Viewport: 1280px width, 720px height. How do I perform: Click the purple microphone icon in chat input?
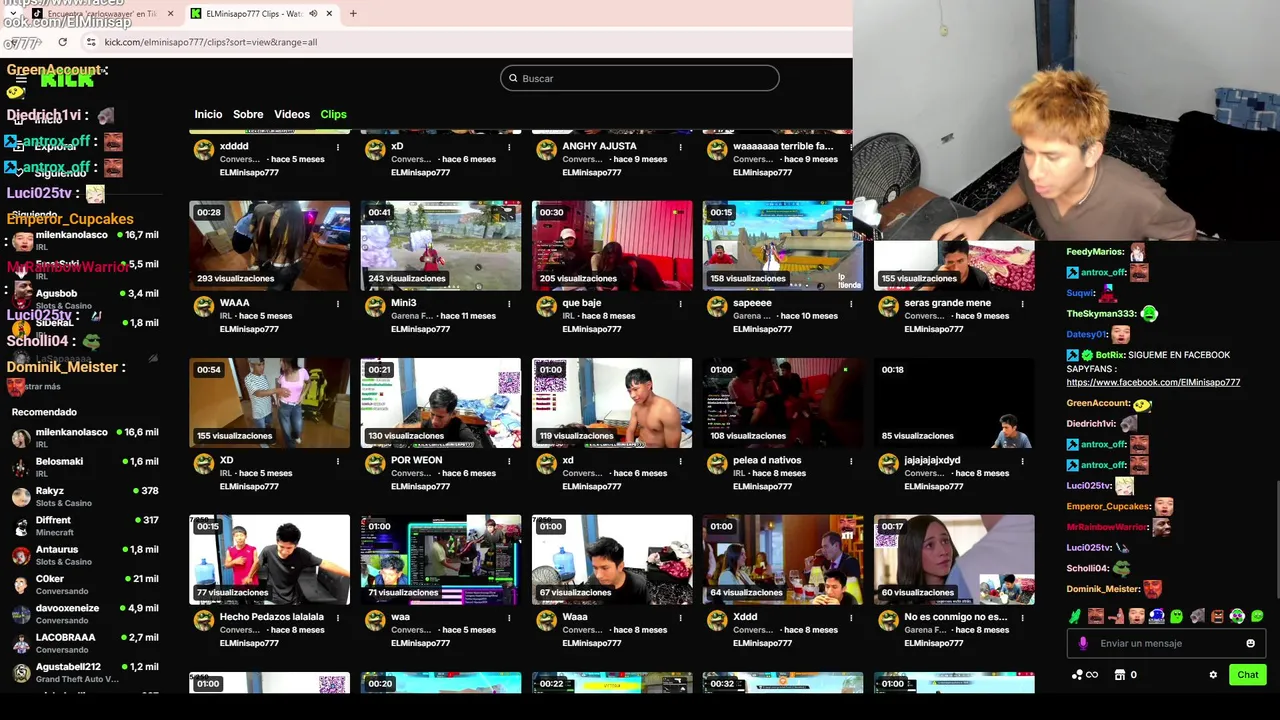[1083, 644]
